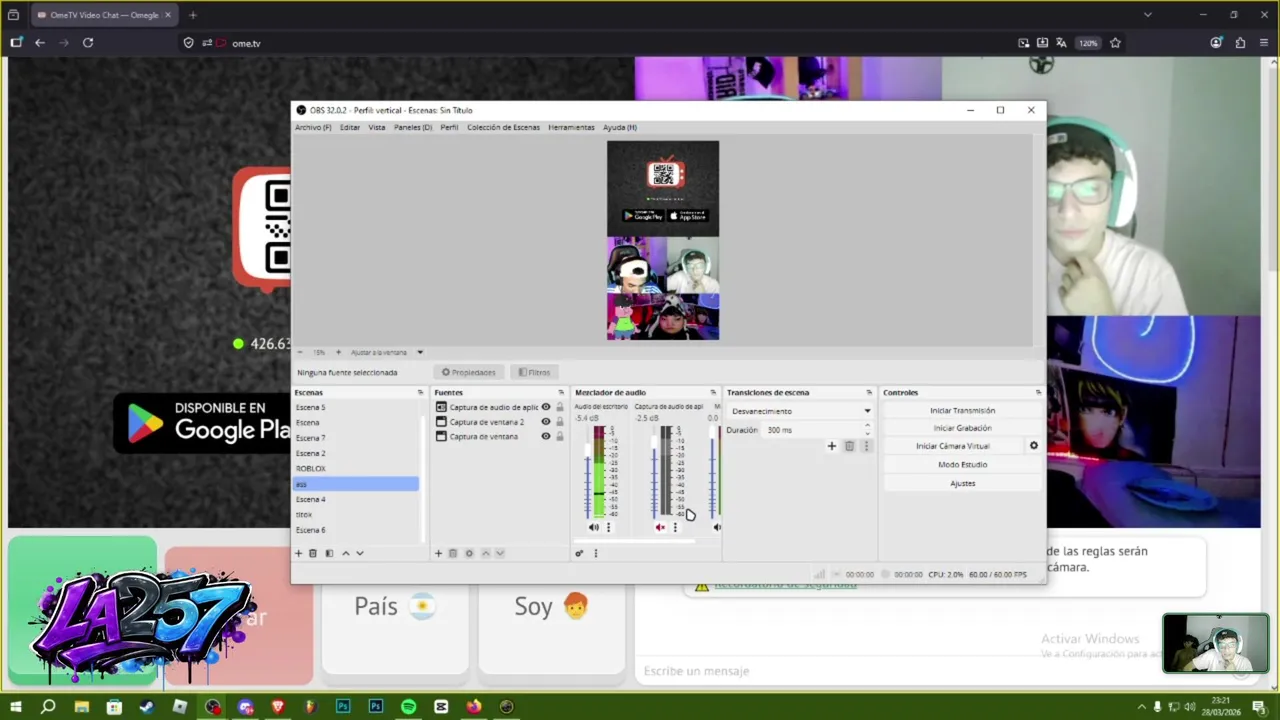Hide the Captura de audio de aplic source
Screen dimensions: 1280x720
546,407
